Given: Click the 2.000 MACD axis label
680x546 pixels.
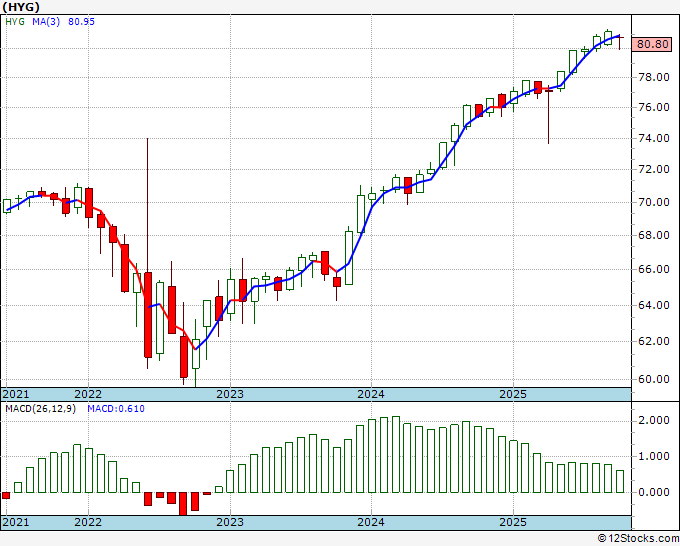Looking at the screenshot, I should 654,420.
